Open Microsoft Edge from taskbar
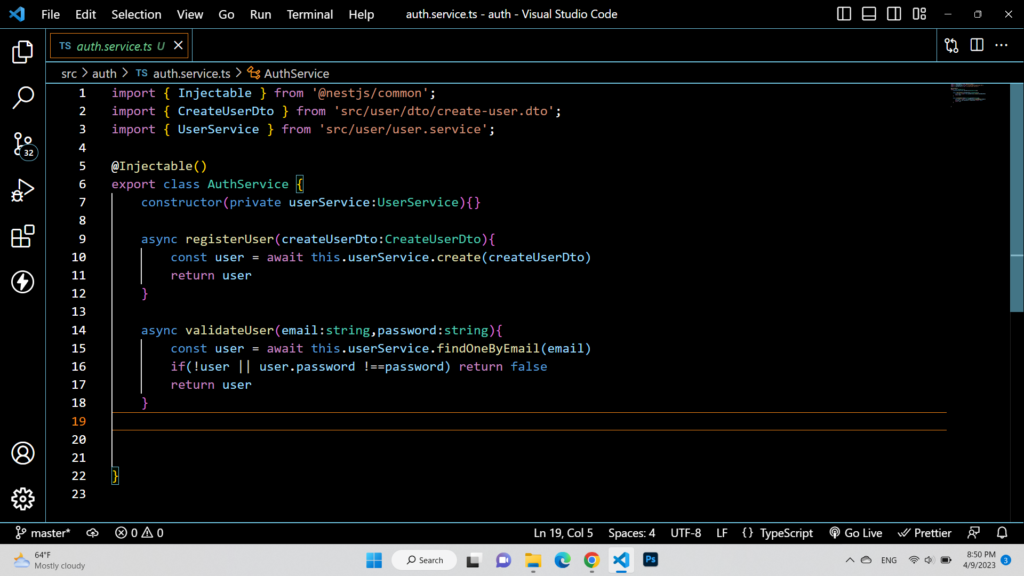The height and width of the screenshot is (576, 1024). pos(562,560)
